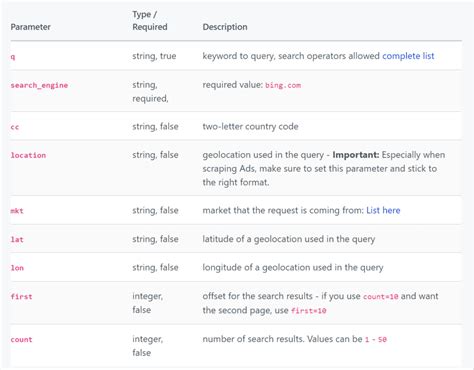
Task: Select the 'q' parameter name
Action: tap(13, 57)
